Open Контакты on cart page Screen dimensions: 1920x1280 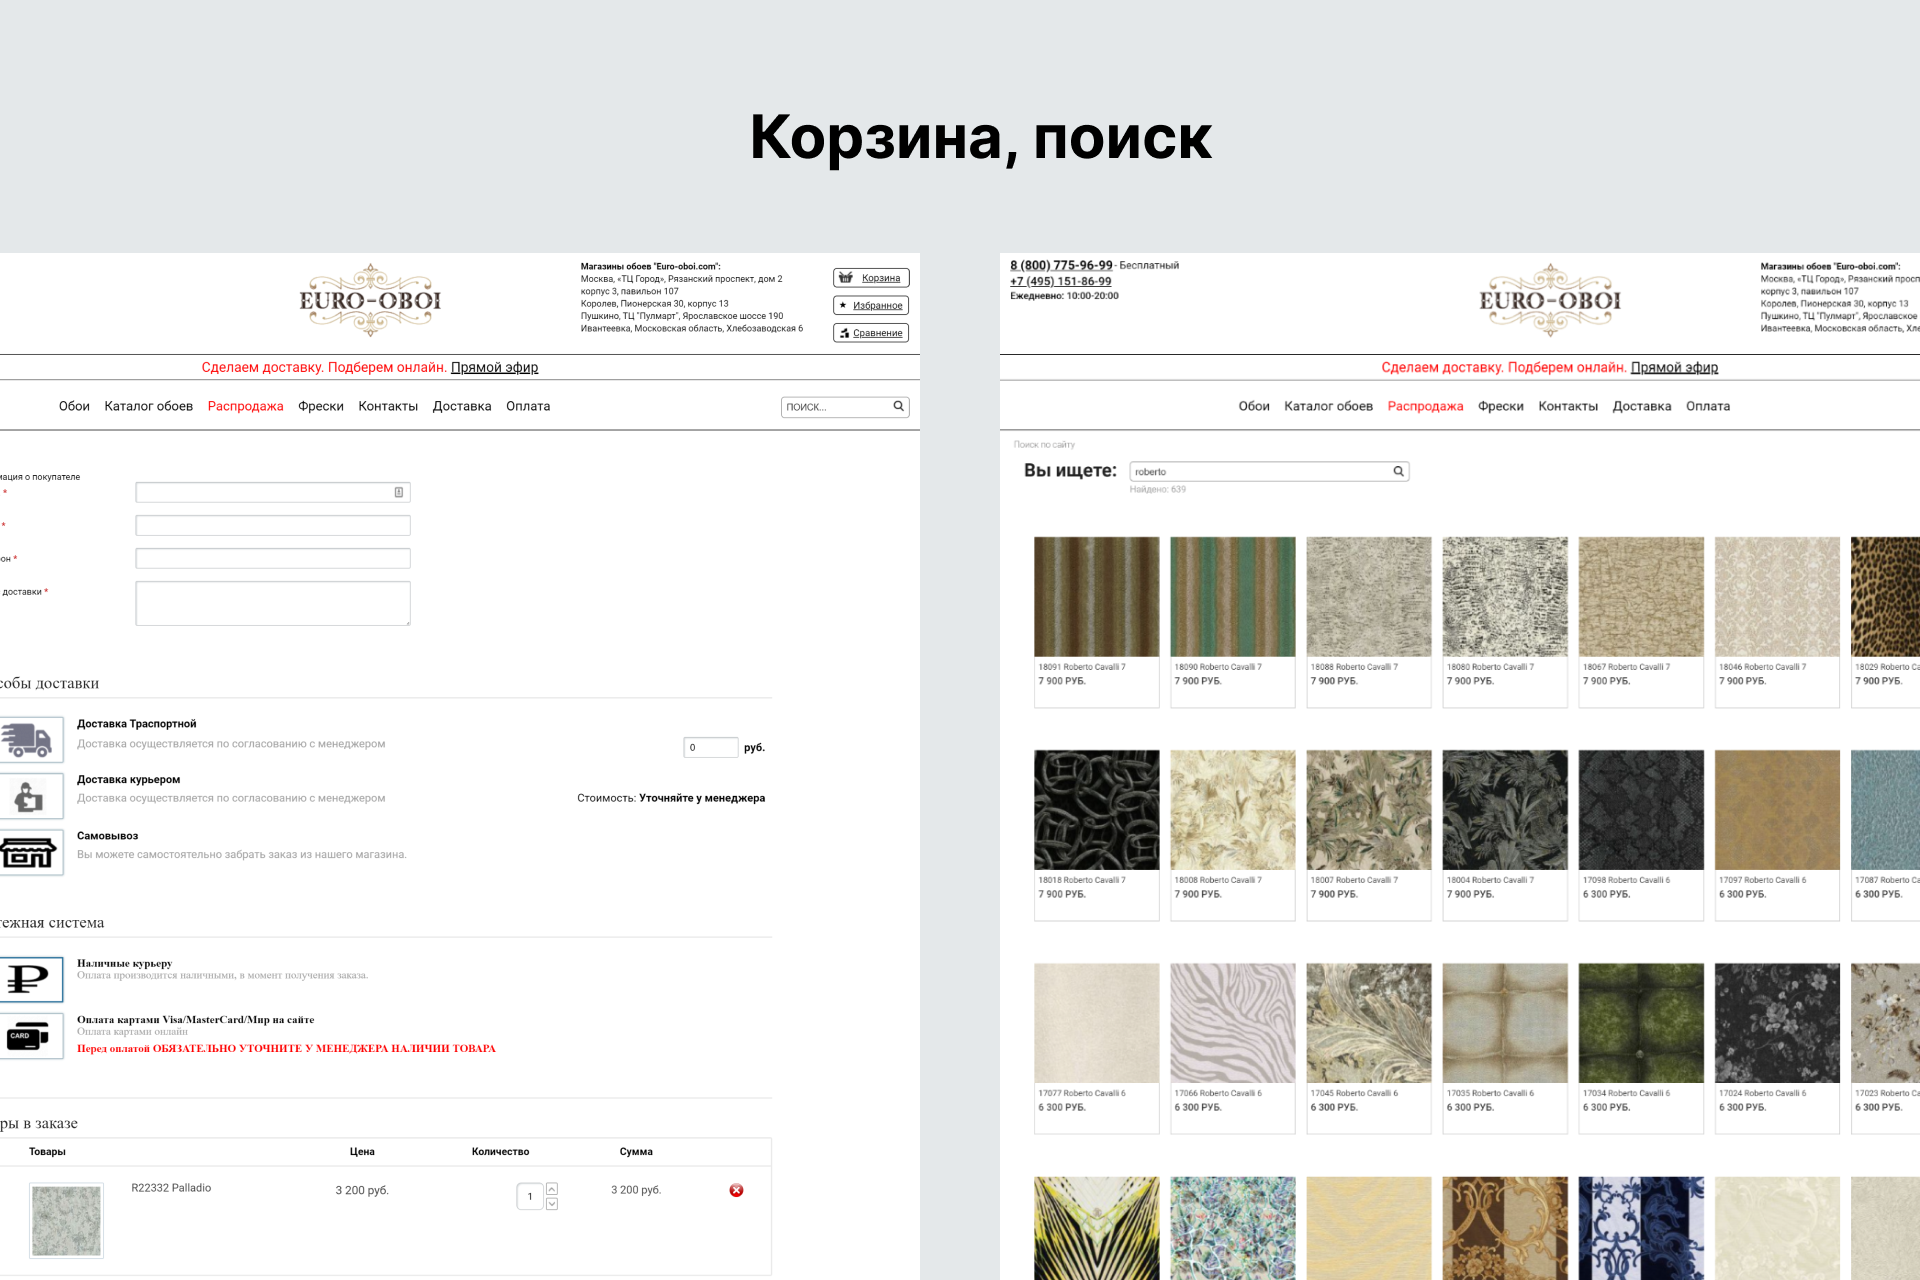click(x=388, y=406)
